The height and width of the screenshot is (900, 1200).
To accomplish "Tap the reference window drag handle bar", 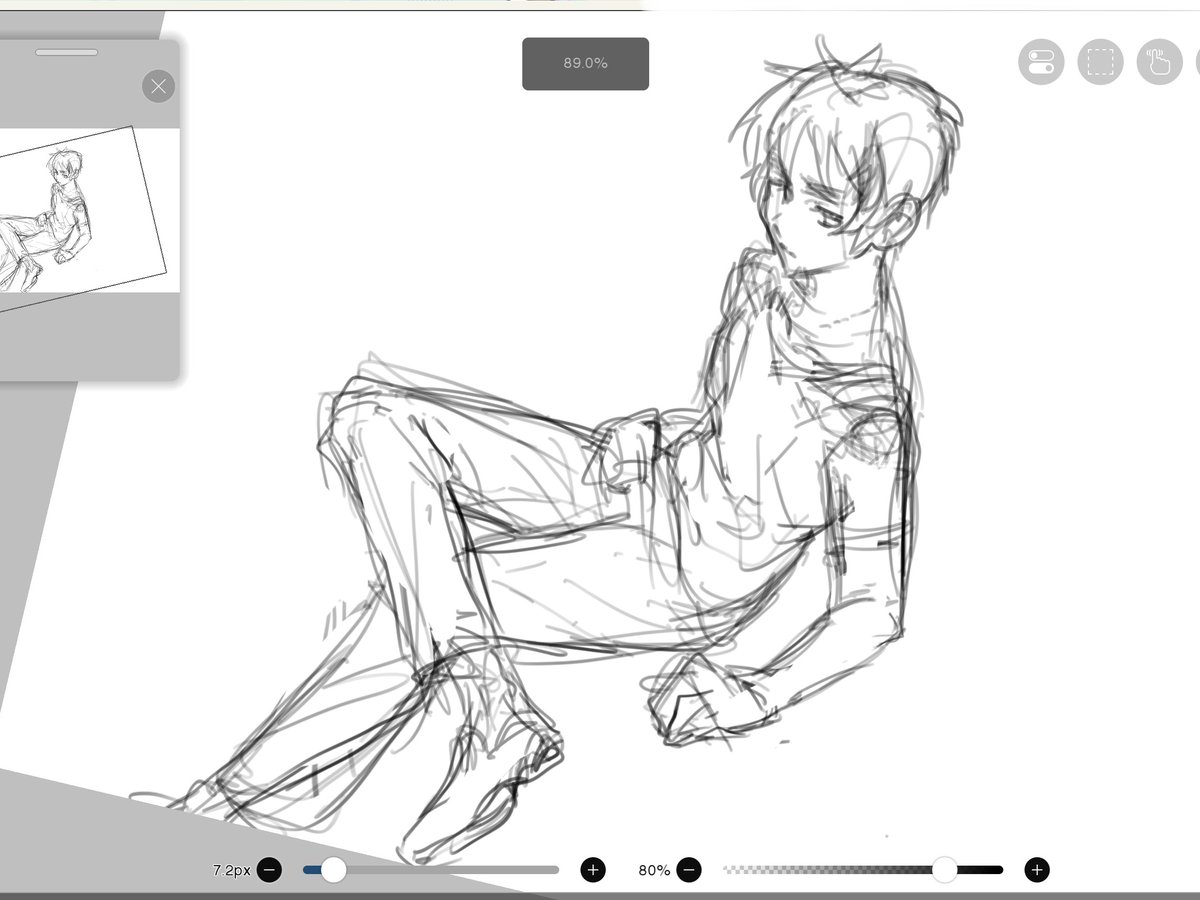I will click(x=66, y=52).
